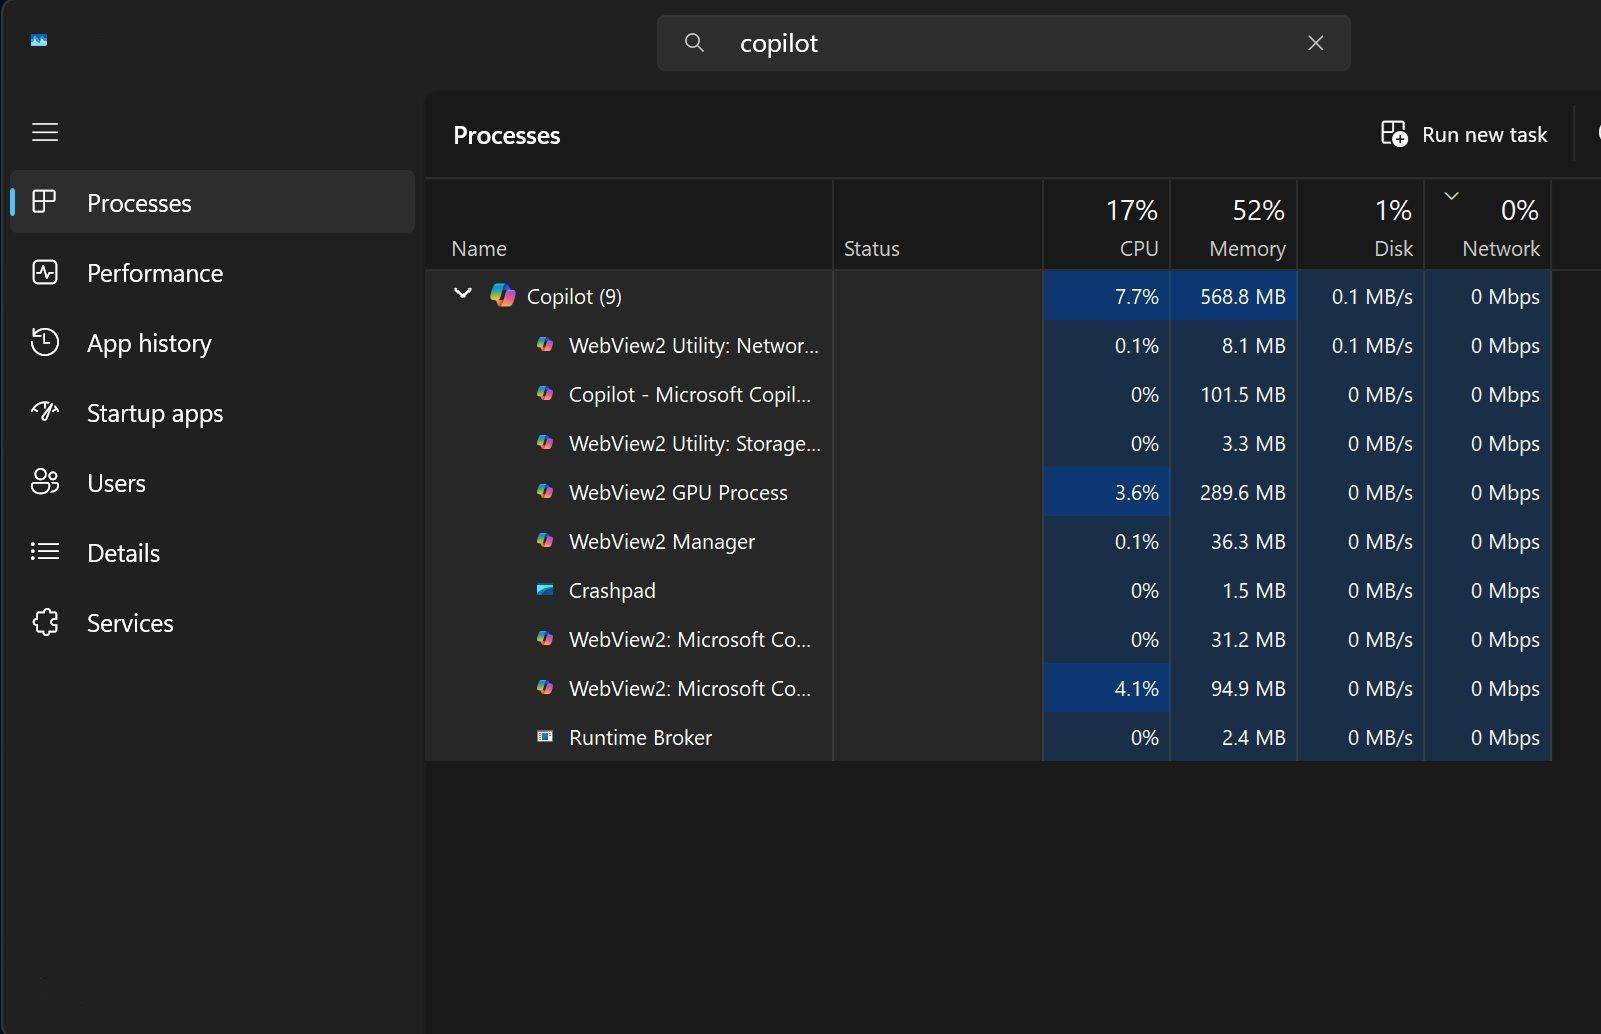
Task: Click the icon beside WebView2 Utility: Networ...
Action: (x=545, y=344)
